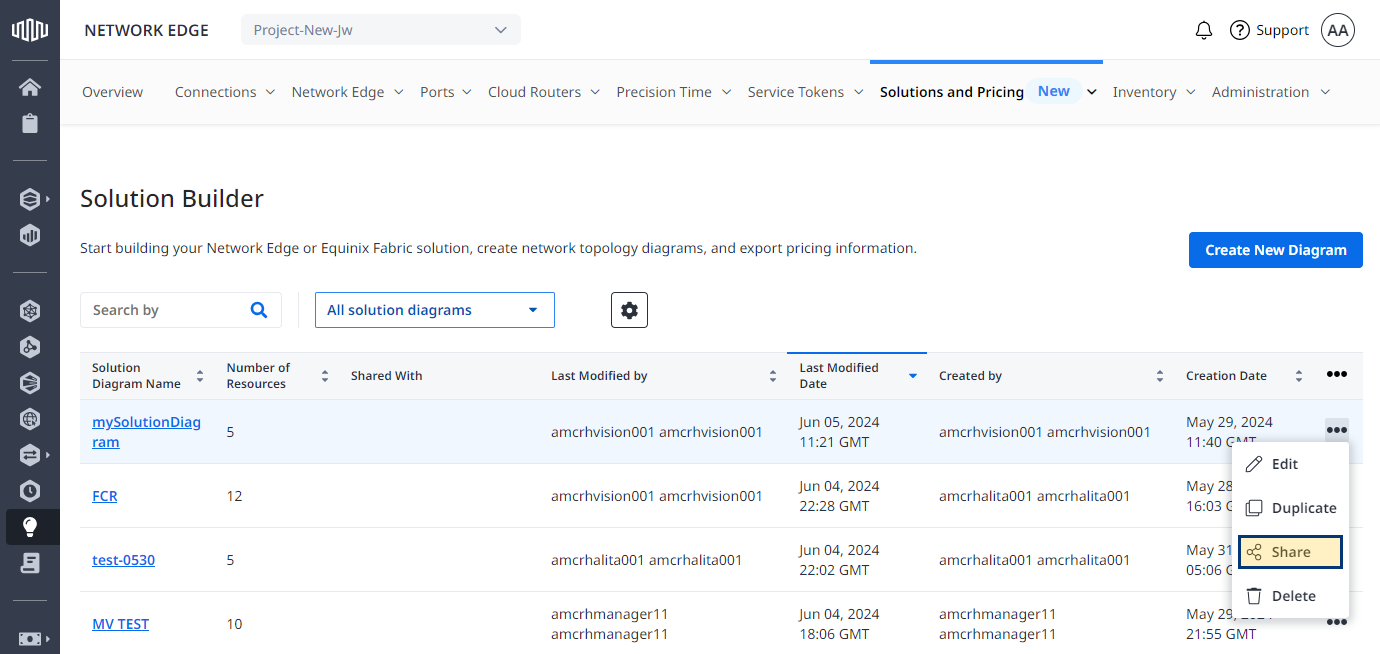Open the table header three-dots menu

[1337, 375]
